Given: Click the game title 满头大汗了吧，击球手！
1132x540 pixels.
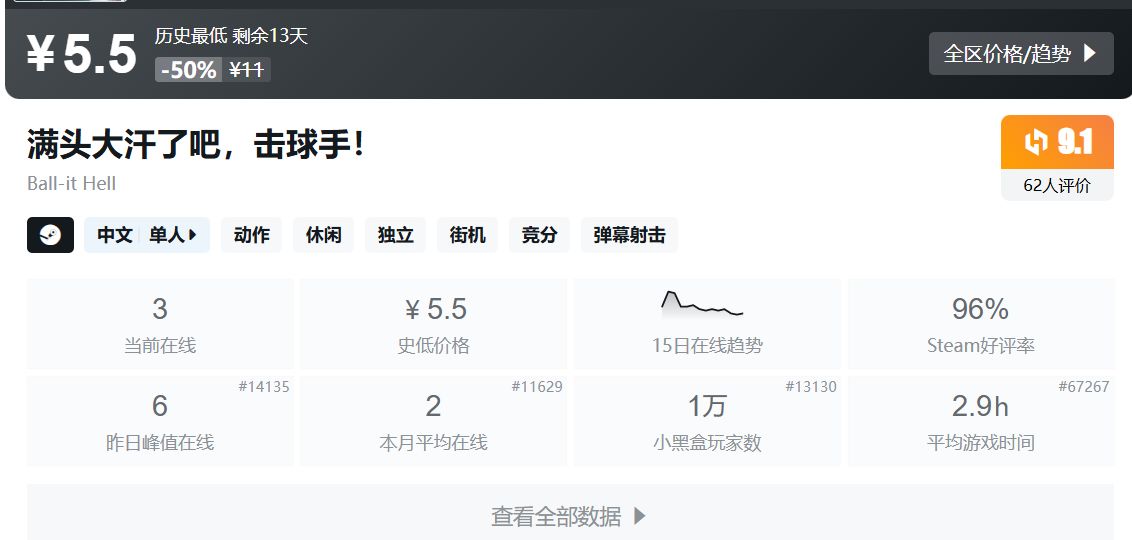Looking at the screenshot, I should [x=197, y=144].
